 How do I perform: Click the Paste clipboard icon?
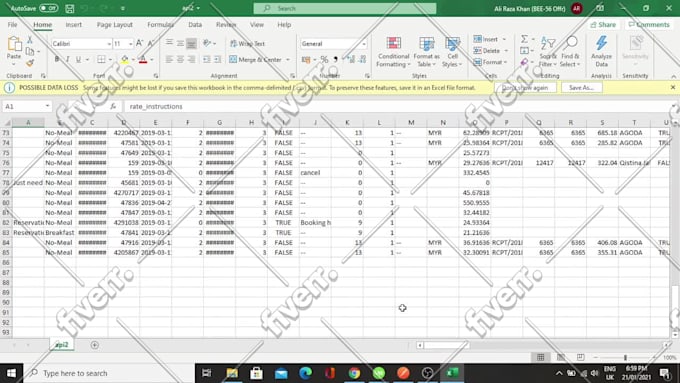pyautogui.click(x=14, y=44)
